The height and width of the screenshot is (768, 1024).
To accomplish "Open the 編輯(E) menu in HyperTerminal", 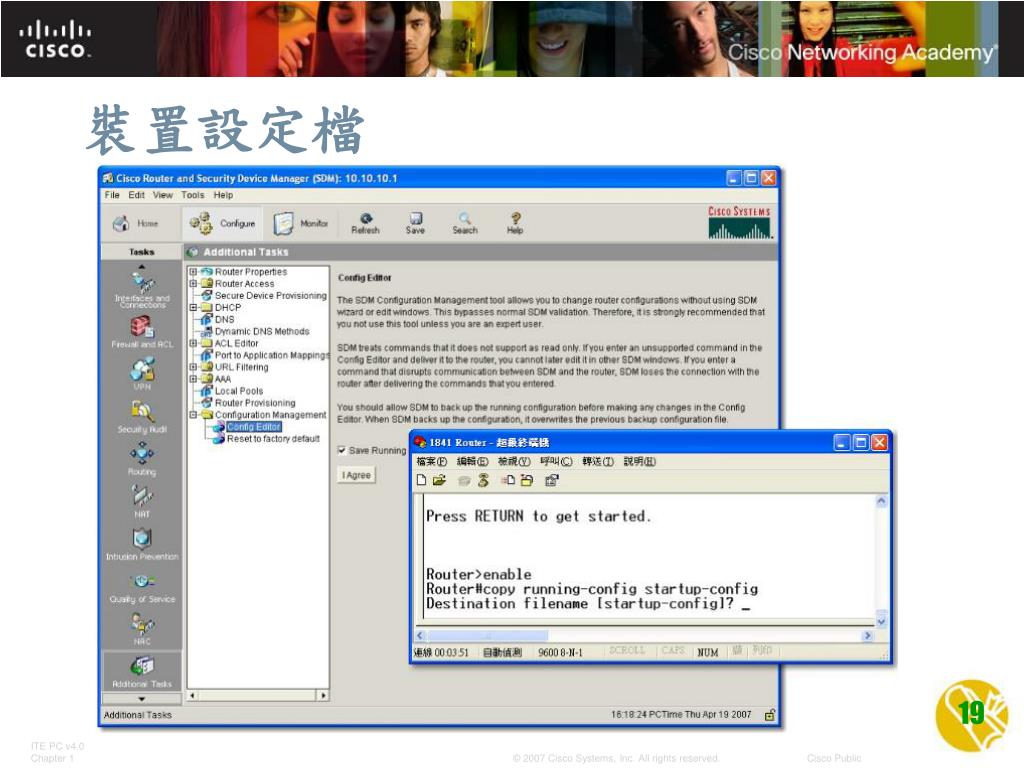I will tap(472, 462).
